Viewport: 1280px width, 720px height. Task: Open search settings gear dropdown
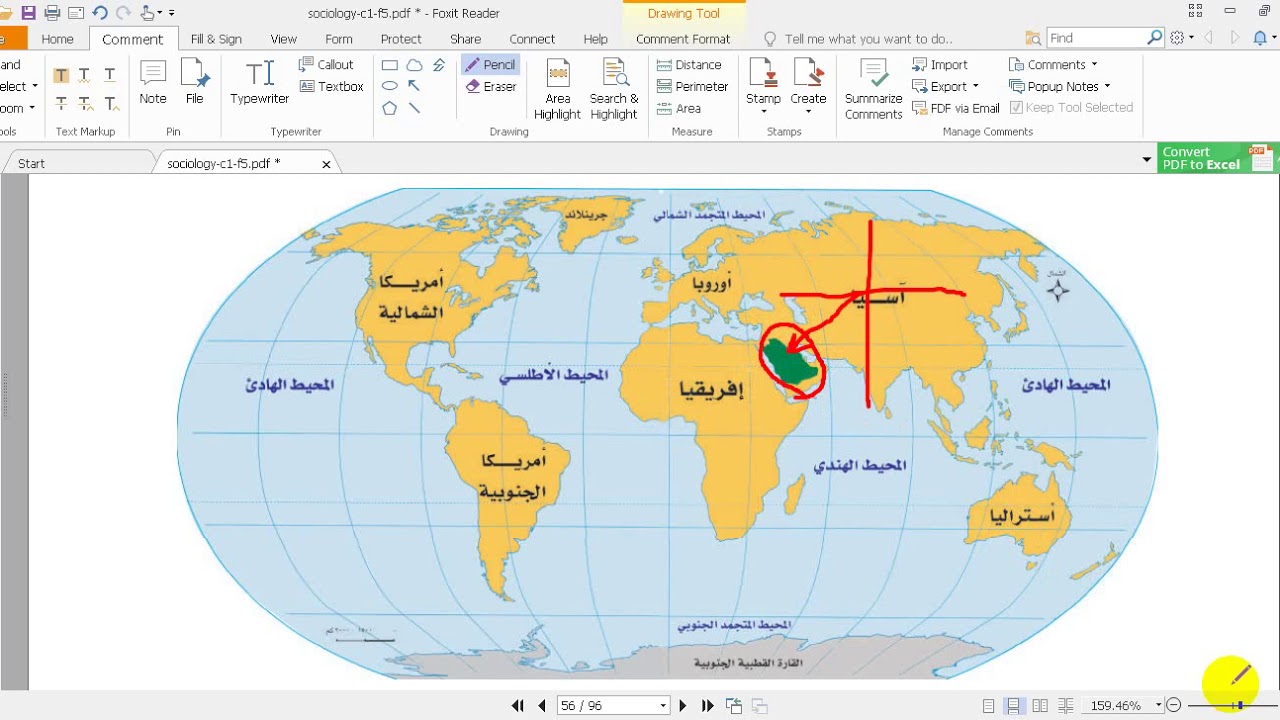coord(1182,38)
